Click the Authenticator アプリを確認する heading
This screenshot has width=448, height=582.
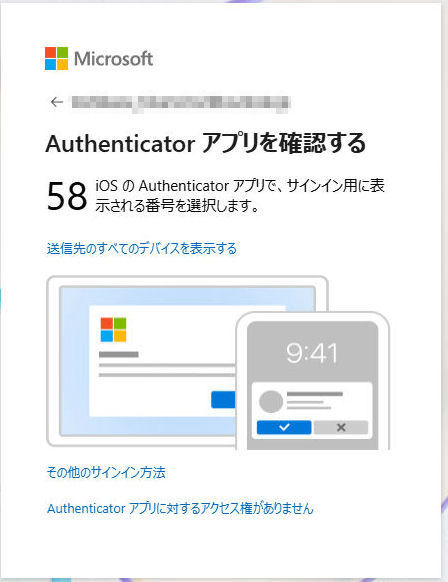tap(206, 144)
